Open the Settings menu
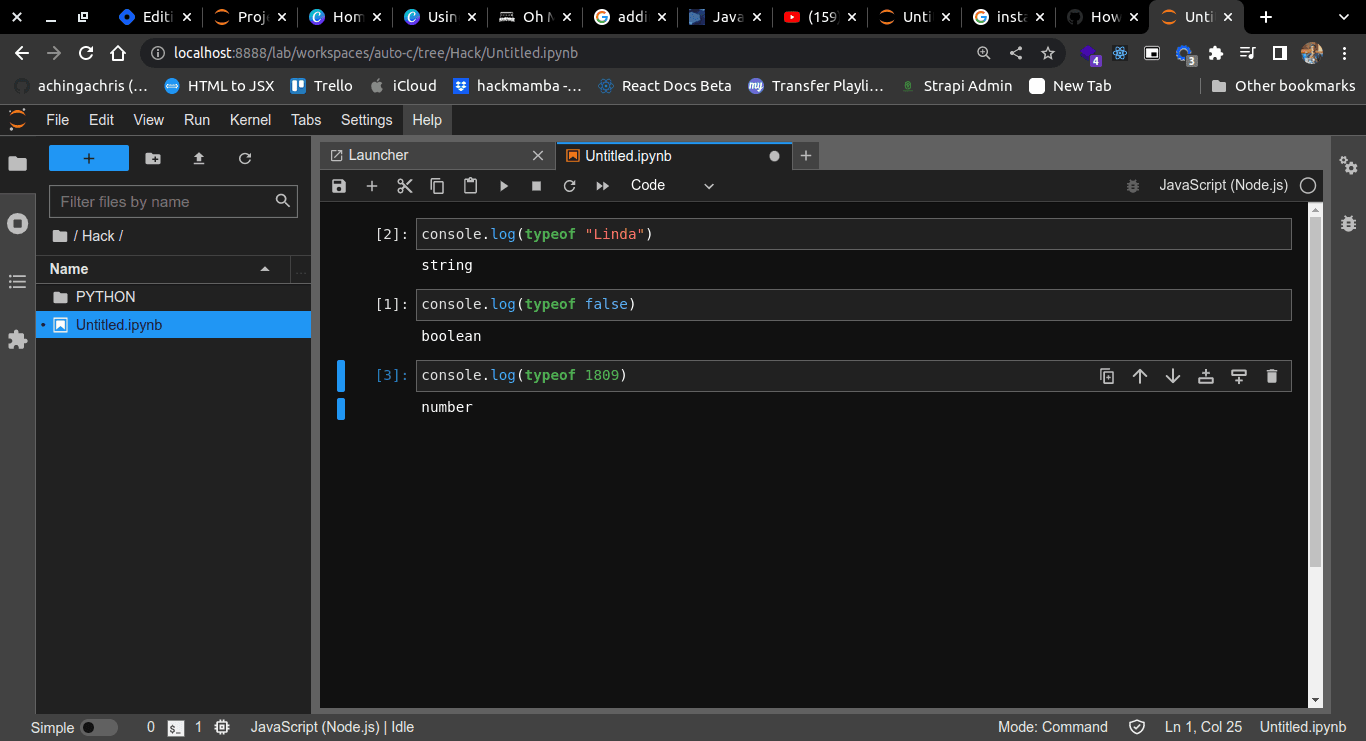1366x741 pixels. coord(366,120)
